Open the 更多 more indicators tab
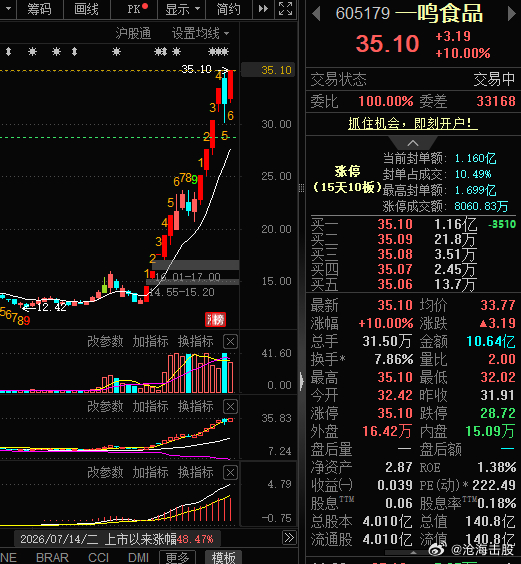Screen dimensions: 521x564 177,558
